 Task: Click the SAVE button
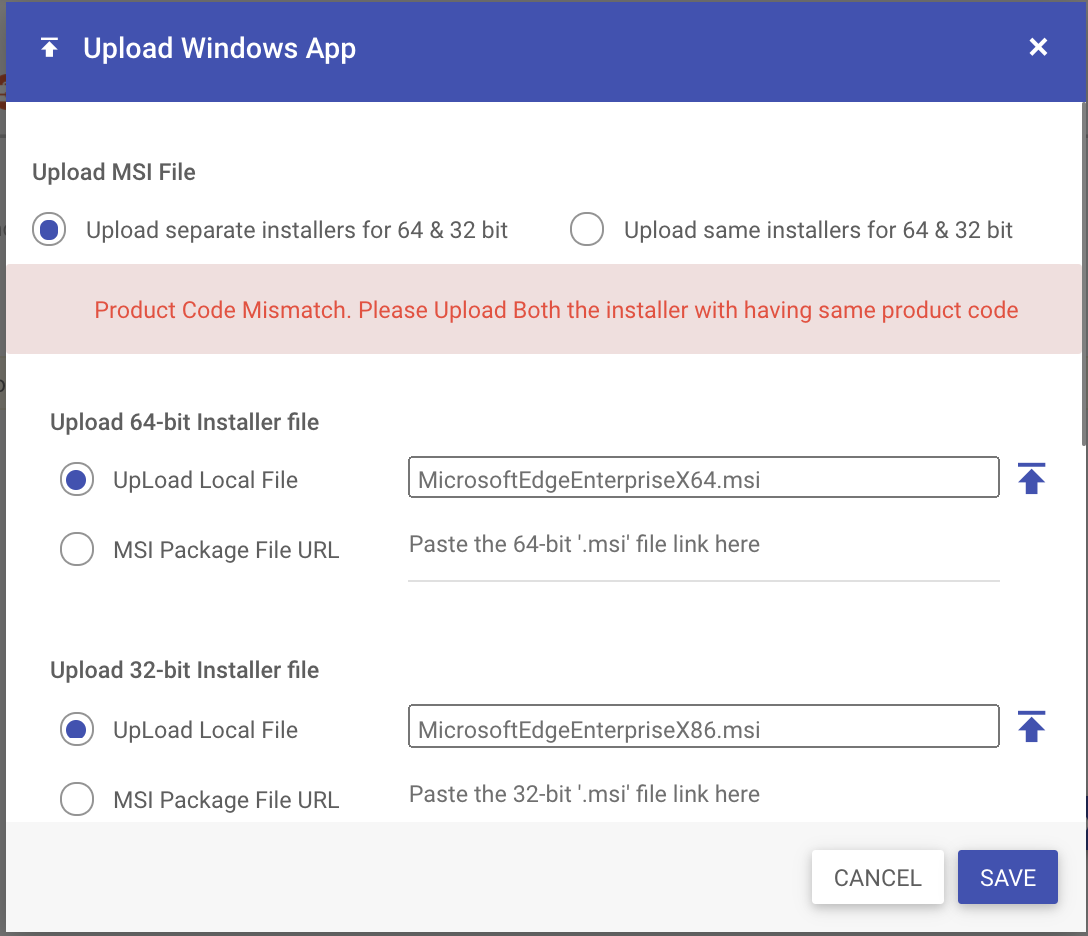click(1008, 877)
